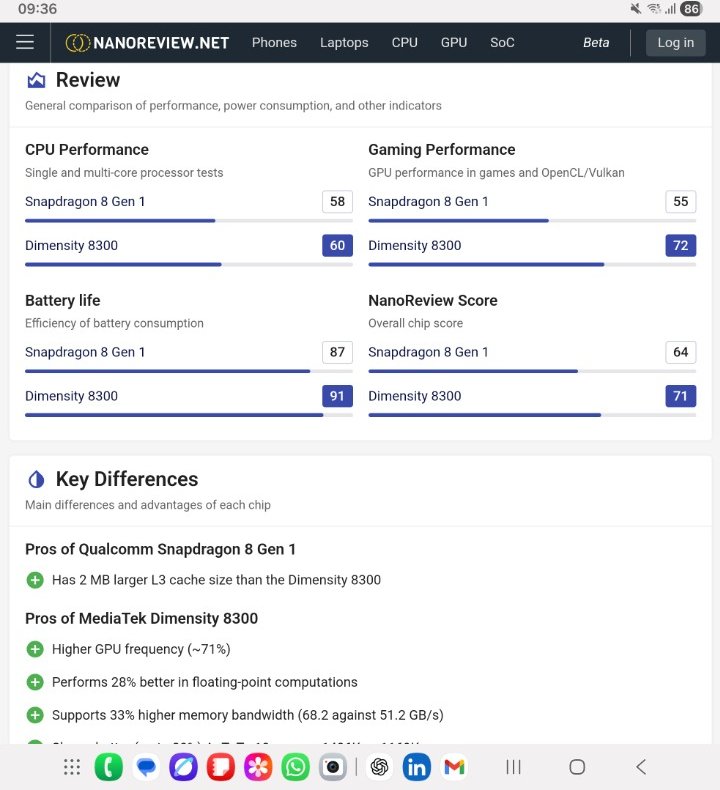Click the 71 NanoReview Score badge

click(x=680, y=396)
